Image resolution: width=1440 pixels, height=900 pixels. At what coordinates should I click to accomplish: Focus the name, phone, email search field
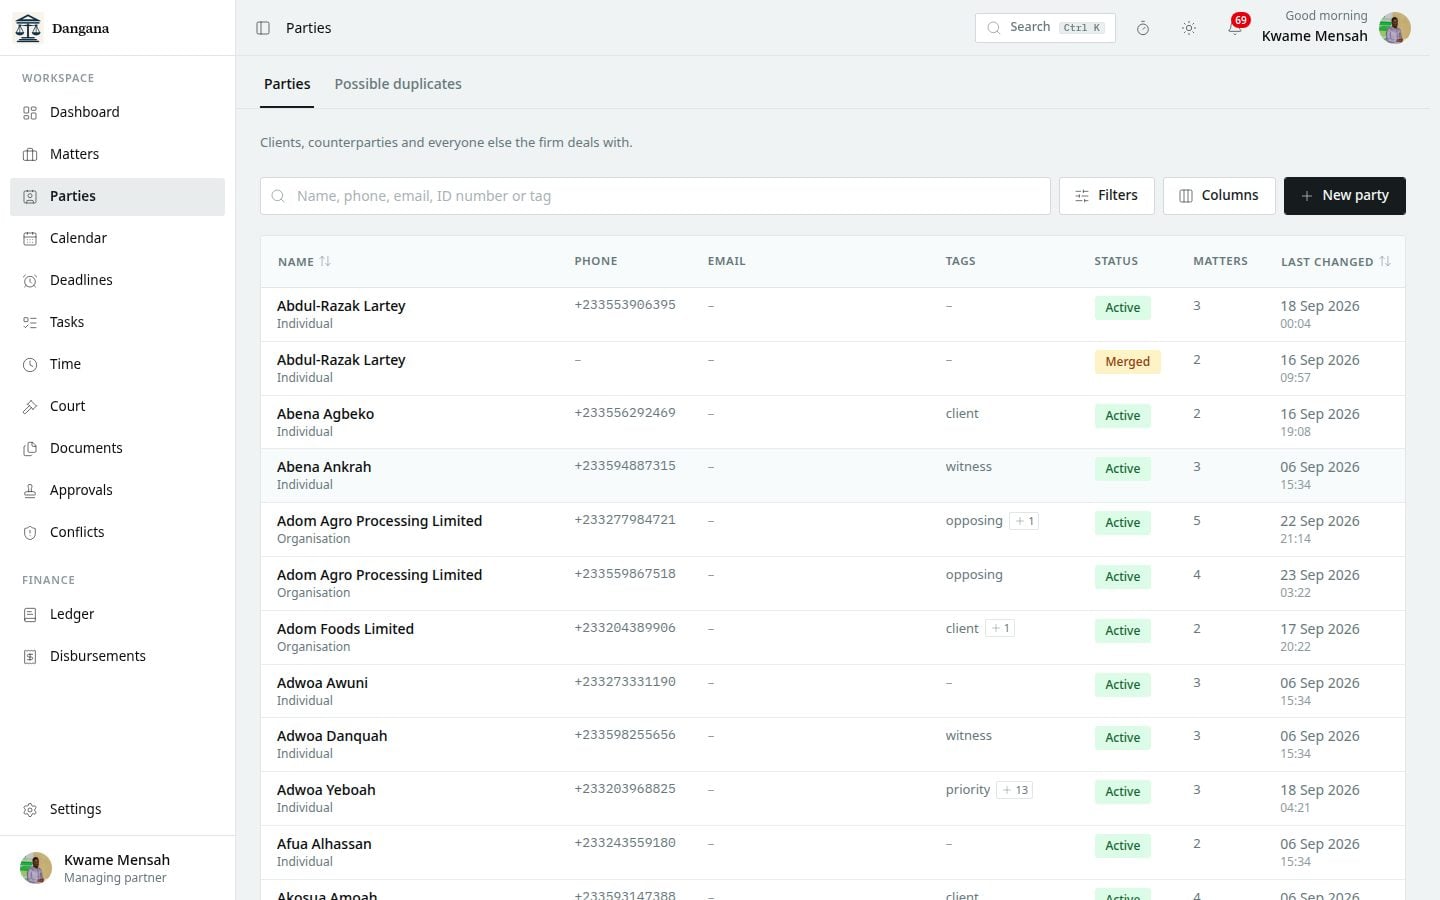(655, 196)
